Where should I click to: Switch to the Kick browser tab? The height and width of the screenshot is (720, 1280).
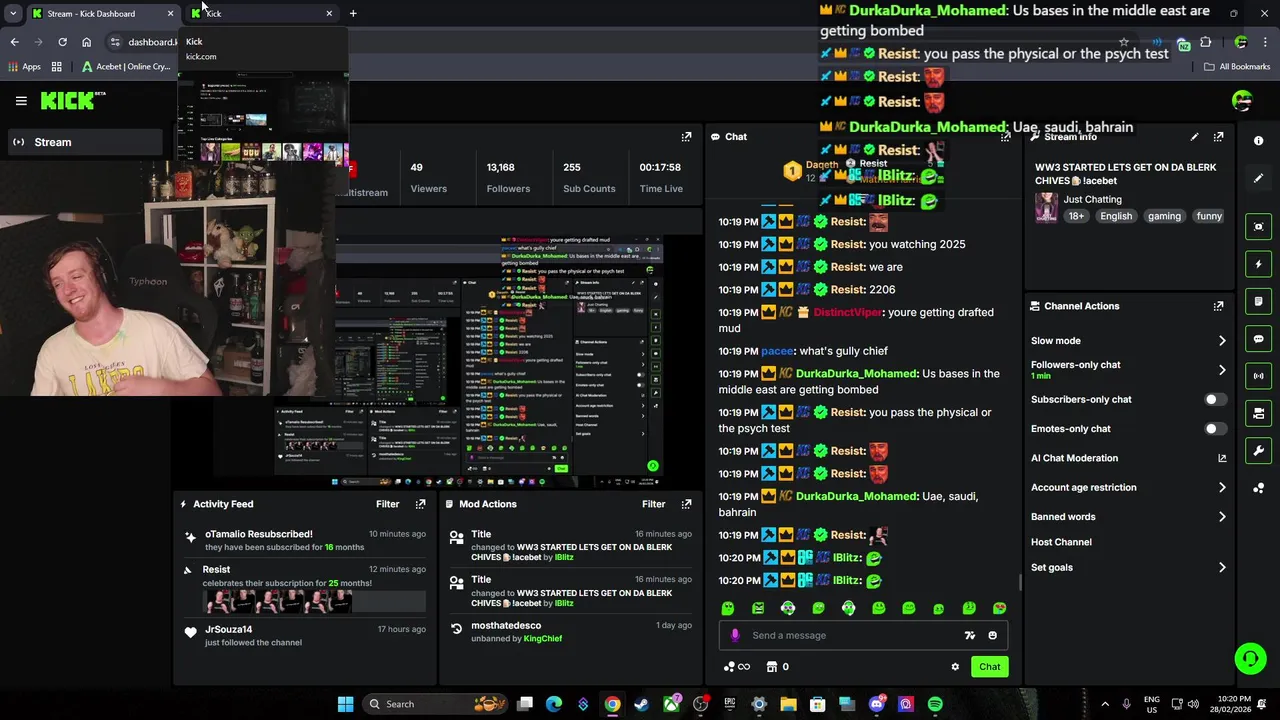click(262, 13)
